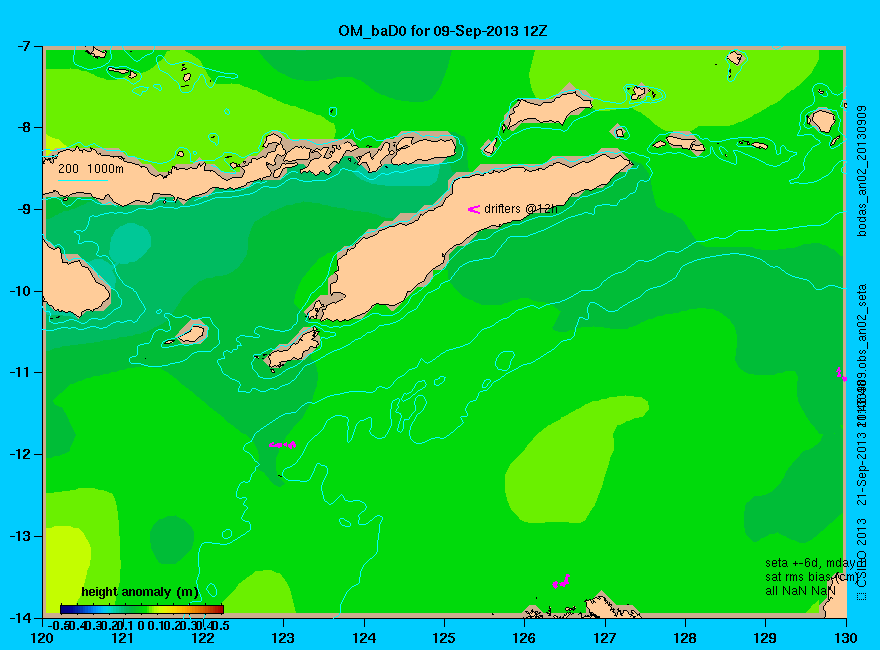
Task: Click the vertical label bodas_an02_20130909
Action: 862,170
